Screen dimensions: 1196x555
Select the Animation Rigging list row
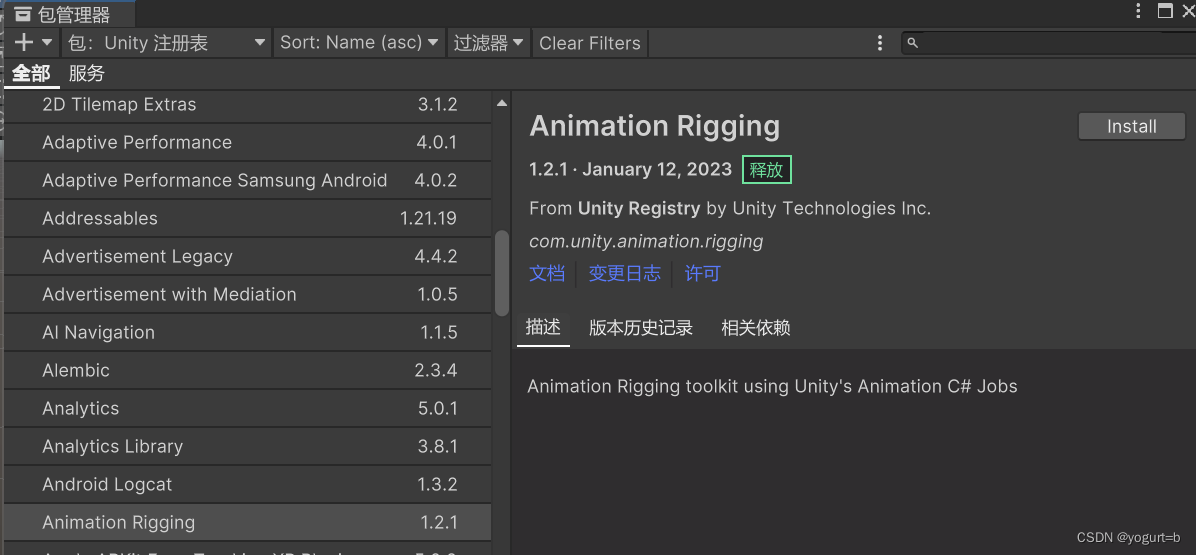click(x=248, y=523)
